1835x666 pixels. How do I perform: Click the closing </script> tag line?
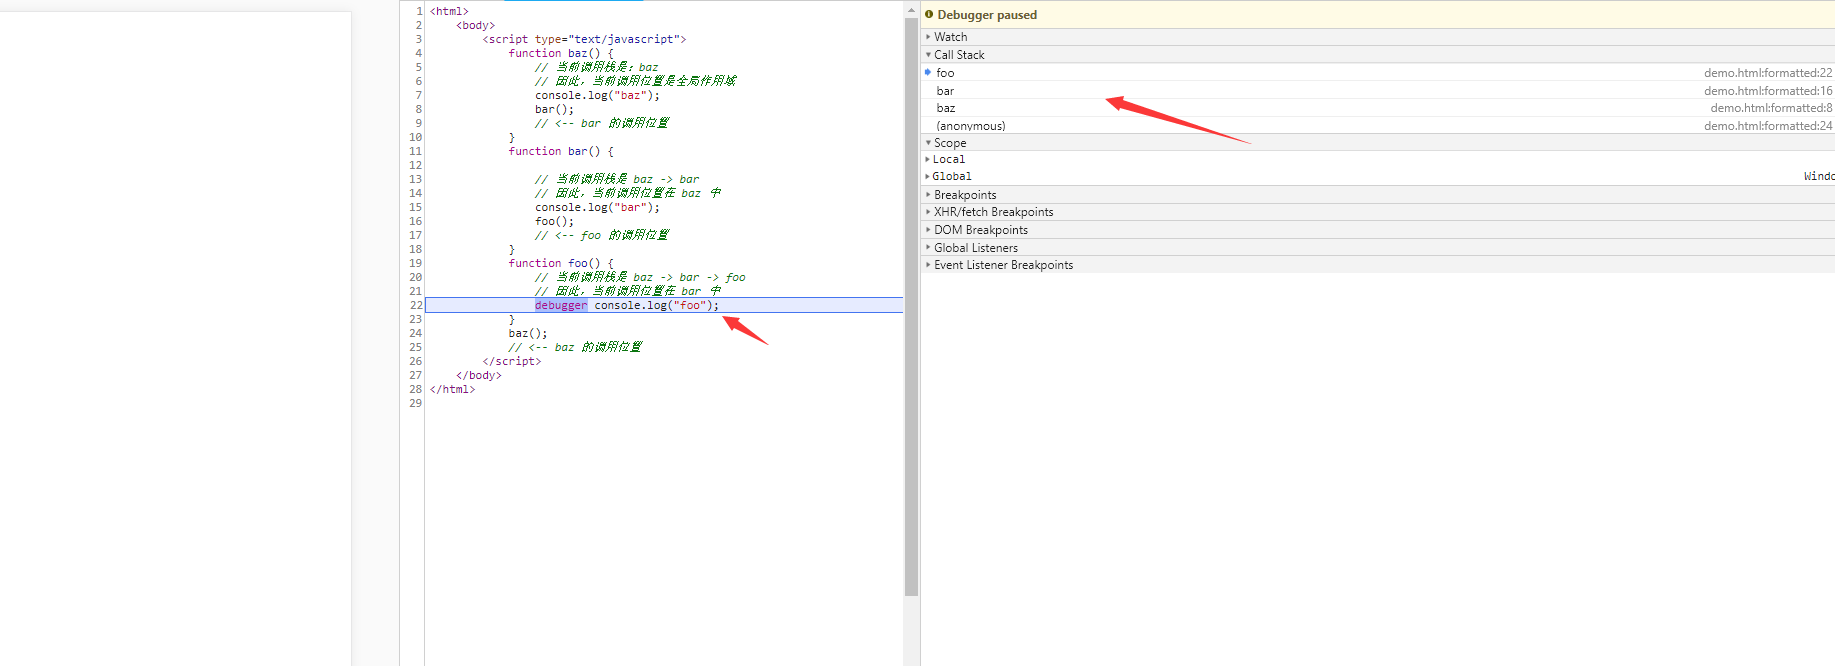(x=512, y=361)
